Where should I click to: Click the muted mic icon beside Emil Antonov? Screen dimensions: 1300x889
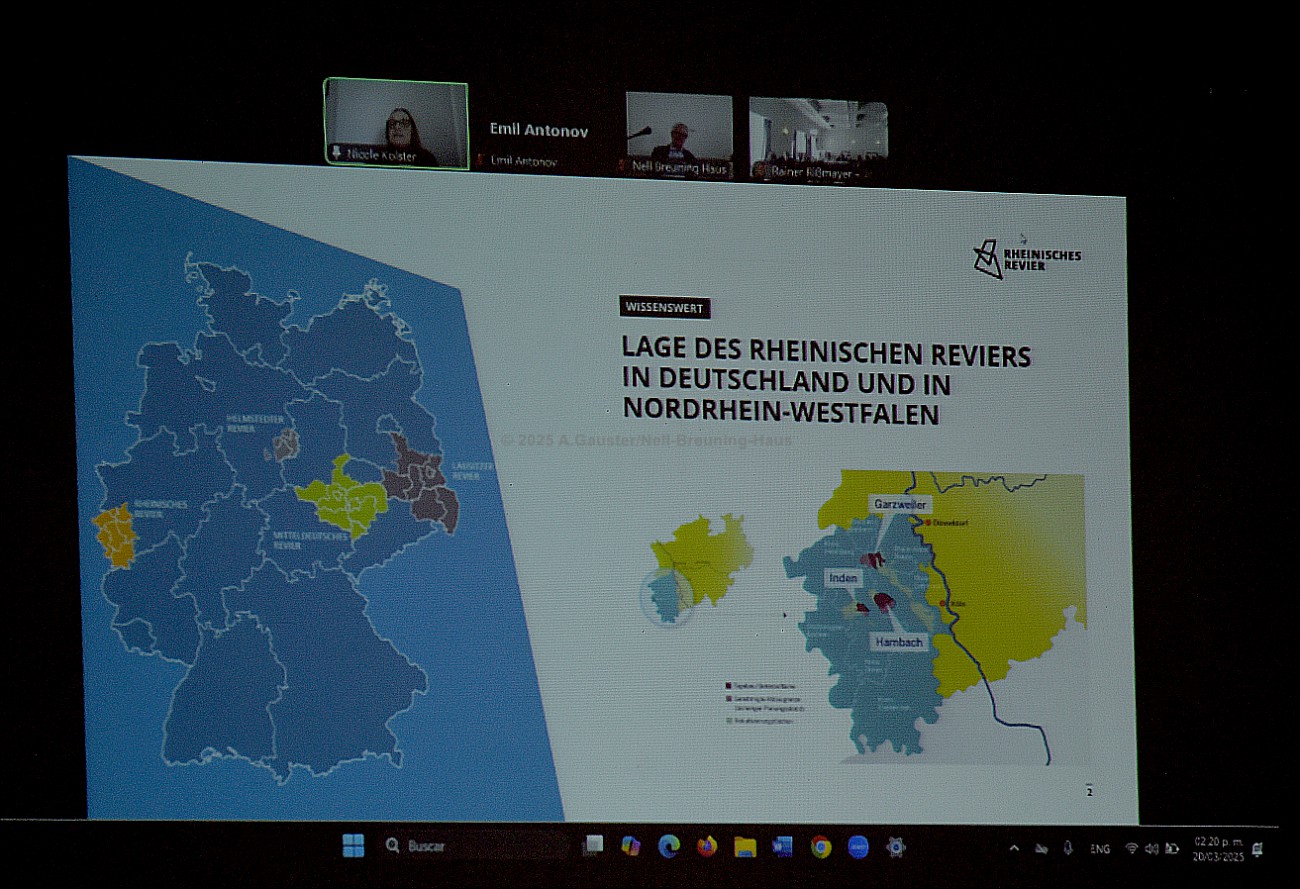(479, 160)
